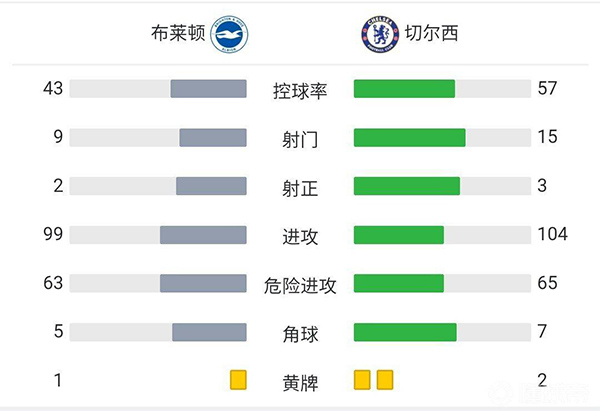Select the 控球率 stat label
This screenshot has height=411, width=600.
pyautogui.click(x=300, y=90)
